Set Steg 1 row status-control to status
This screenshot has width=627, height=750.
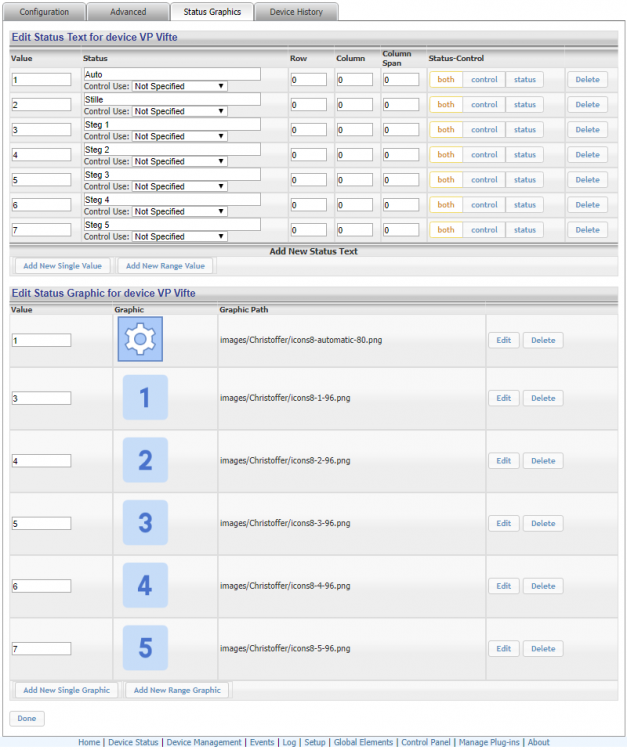pos(525,129)
